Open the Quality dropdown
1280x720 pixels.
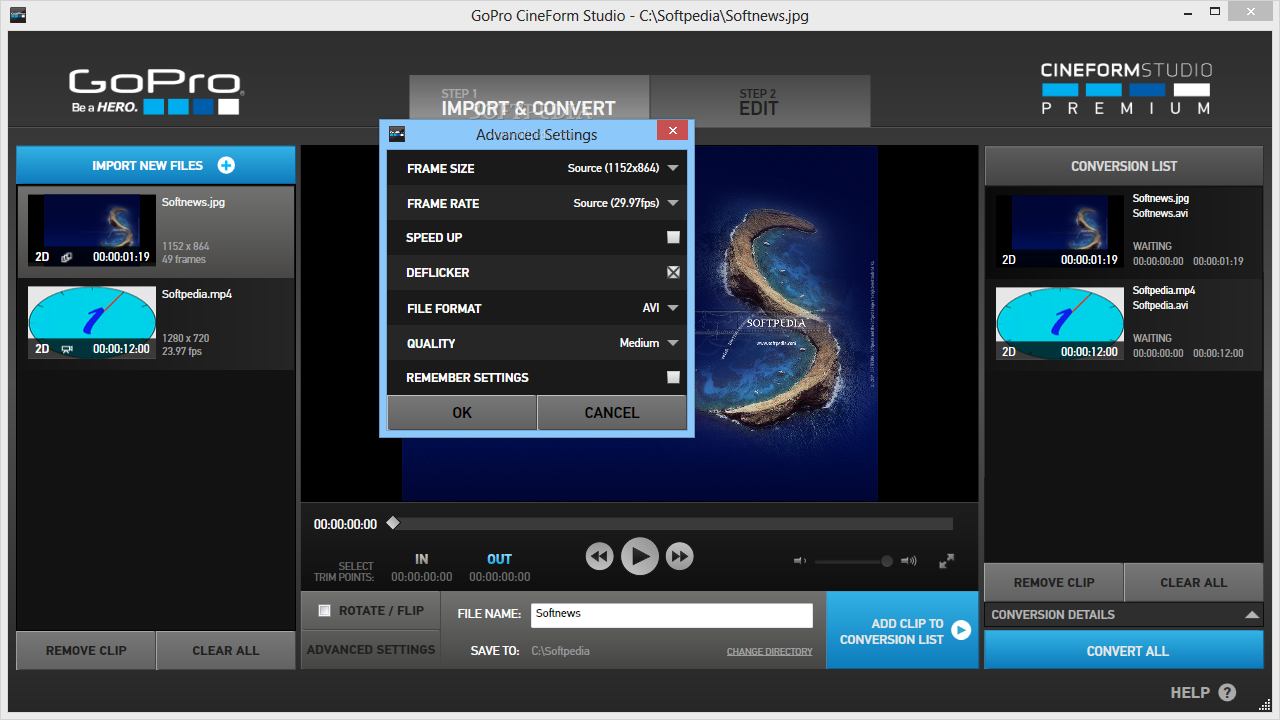(x=673, y=343)
